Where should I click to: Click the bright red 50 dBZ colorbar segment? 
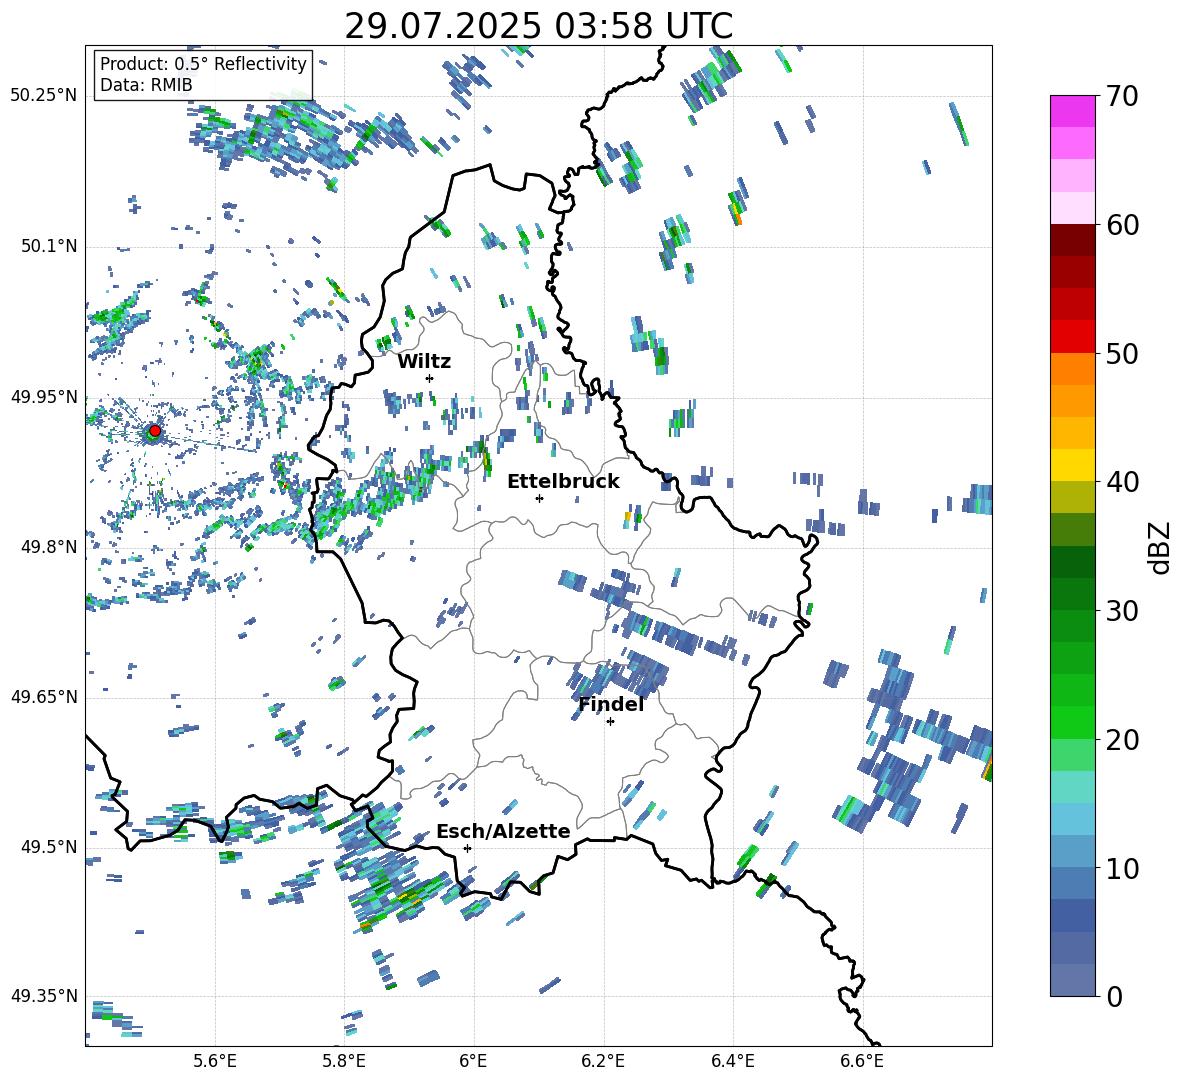1072,337
